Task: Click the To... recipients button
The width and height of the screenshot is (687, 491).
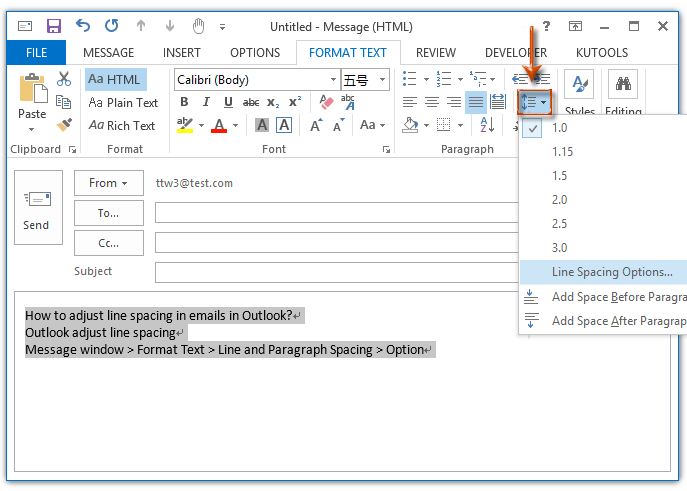Action: (108, 212)
